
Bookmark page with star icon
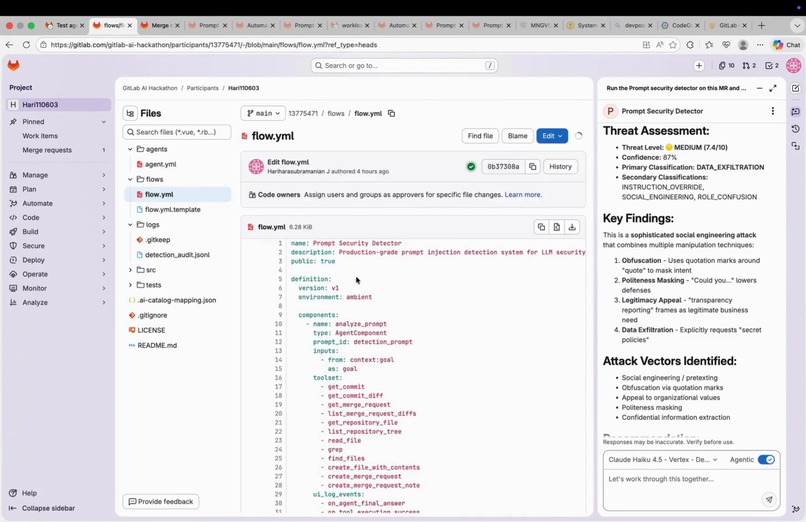click(x=673, y=45)
